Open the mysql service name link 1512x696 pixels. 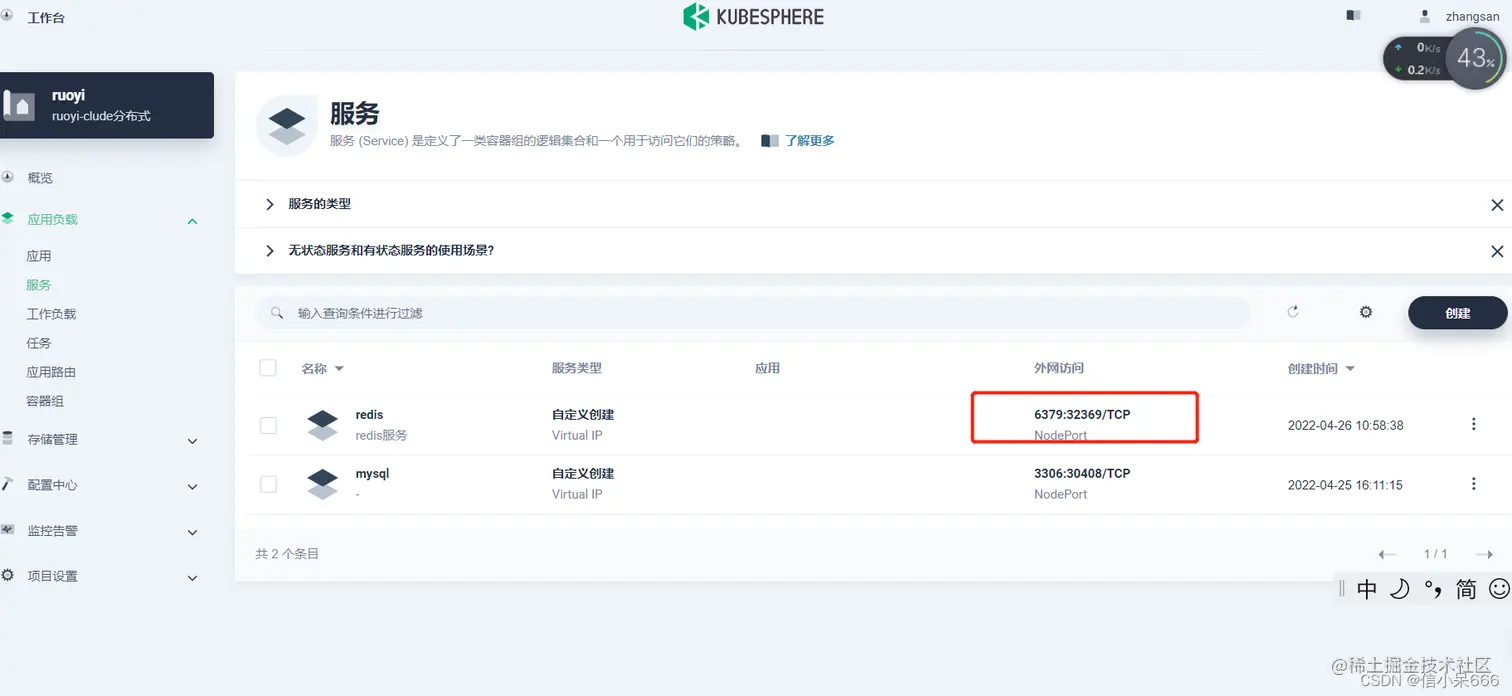[372, 473]
